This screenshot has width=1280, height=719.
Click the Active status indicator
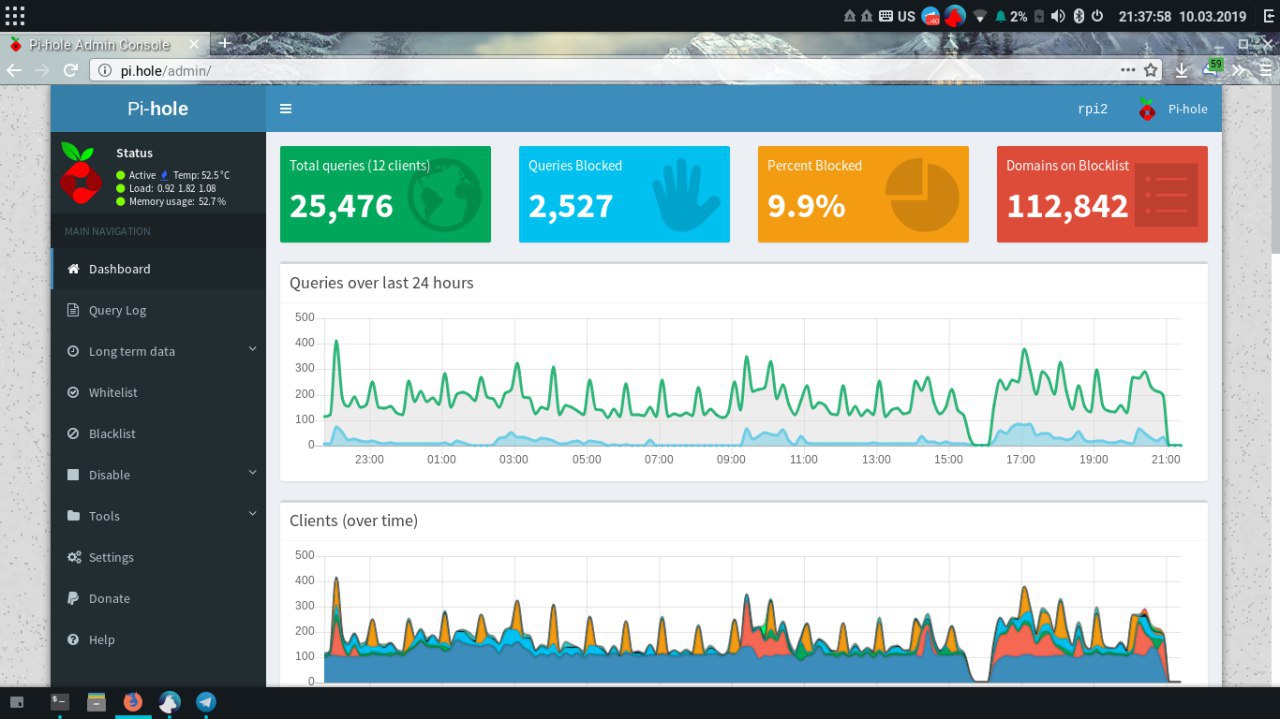(x=136, y=175)
